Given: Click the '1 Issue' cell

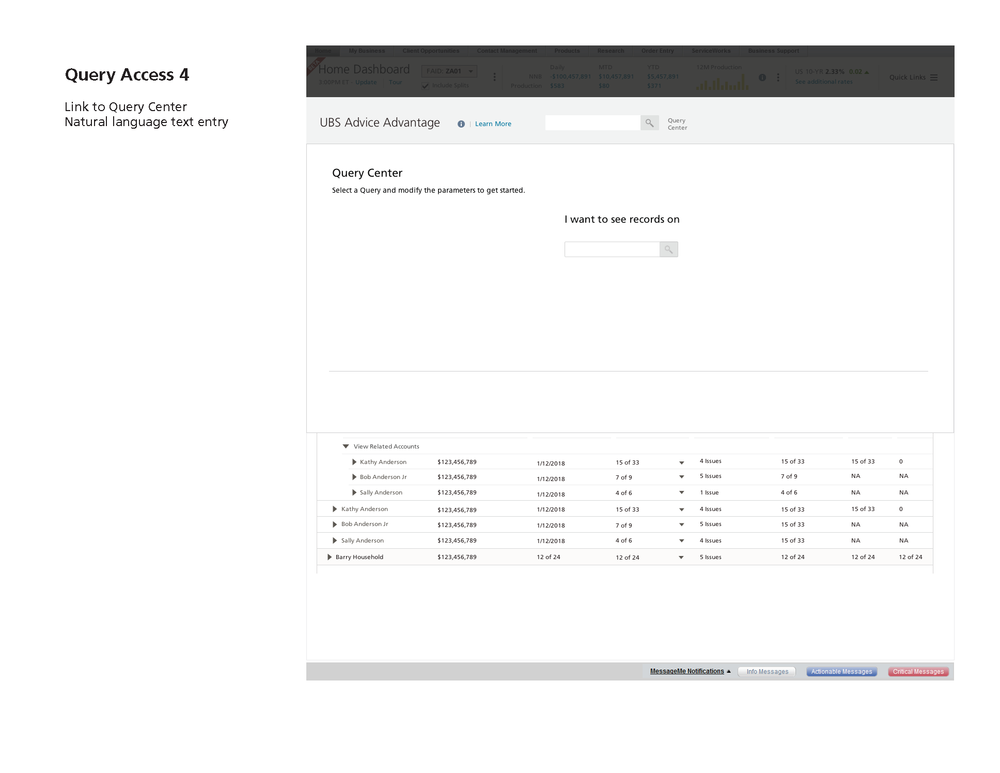Looking at the screenshot, I should (709, 492).
